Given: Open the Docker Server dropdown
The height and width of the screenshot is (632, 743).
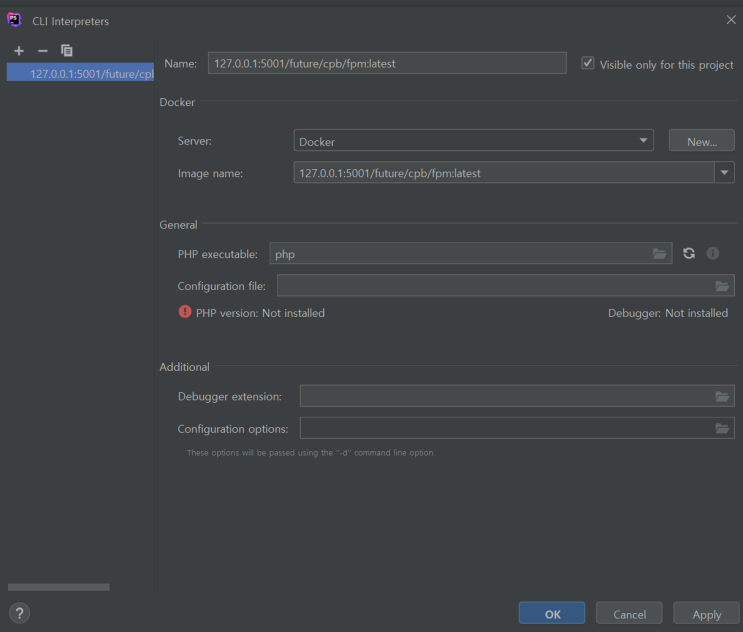Looking at the screenshot, I should [x=473, y=141].
